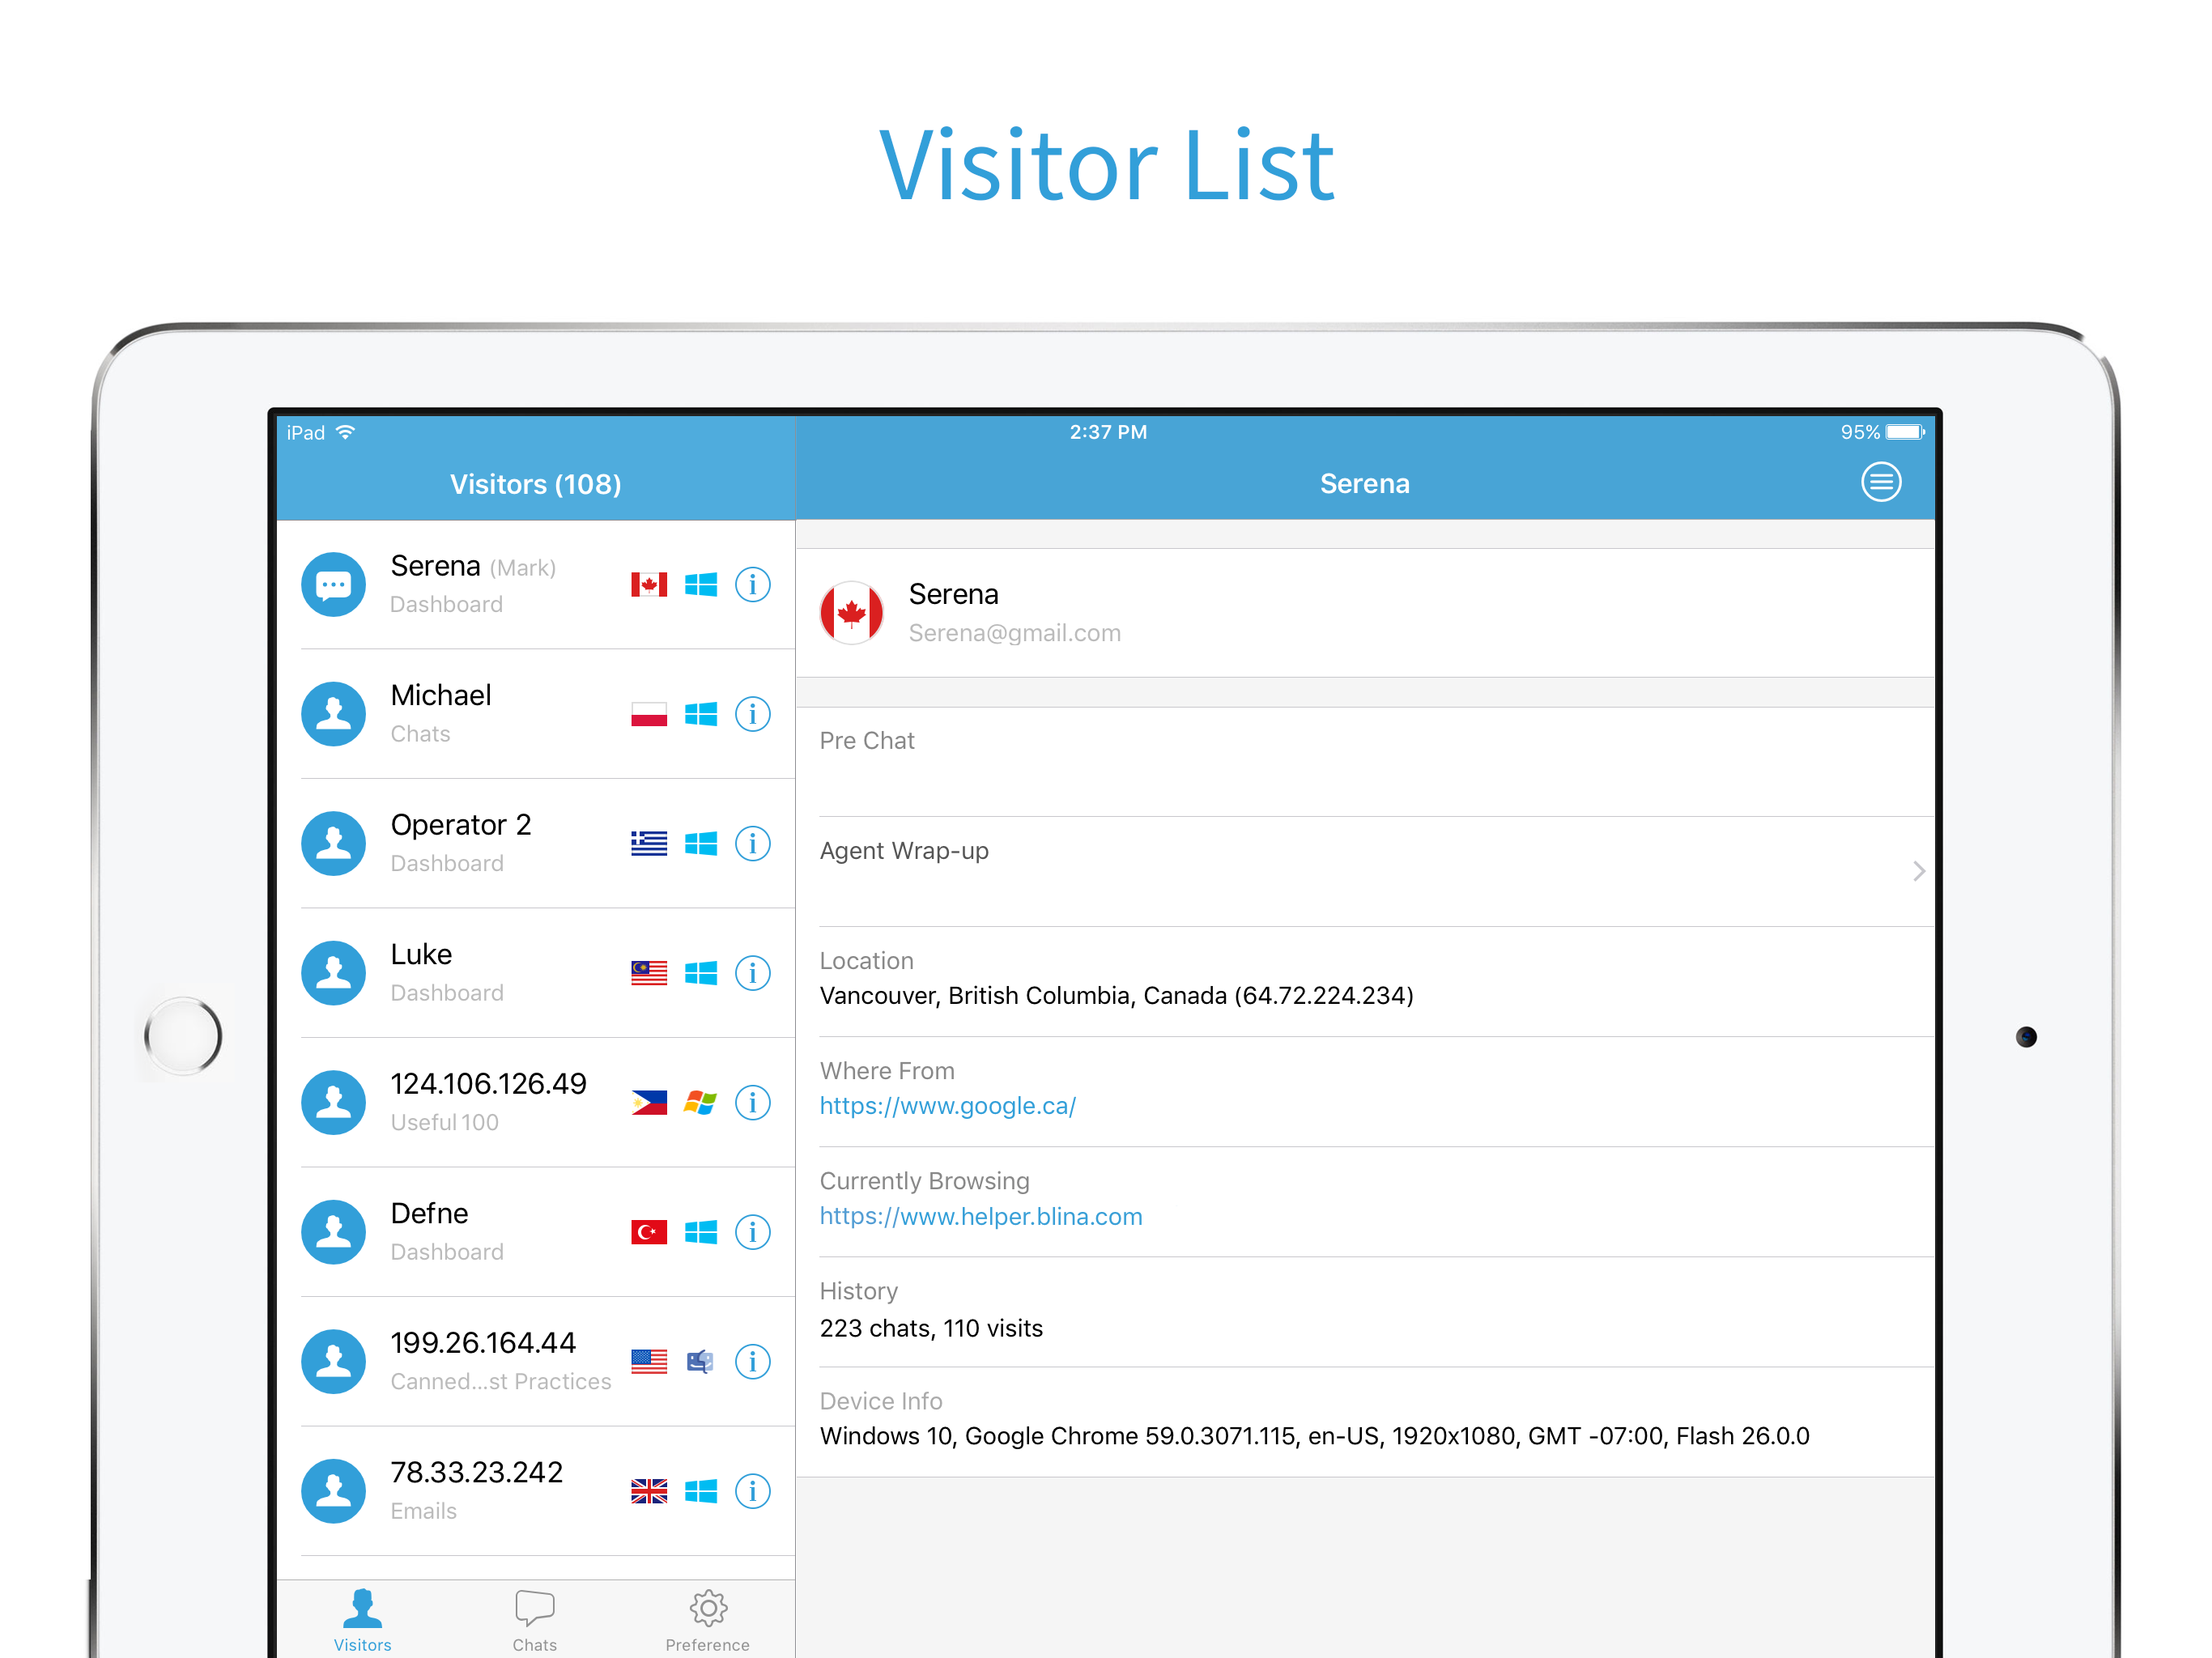Open the https://www.google.ca/ link
This screenshot has width=2212, height=1658.
[947, 1106]
